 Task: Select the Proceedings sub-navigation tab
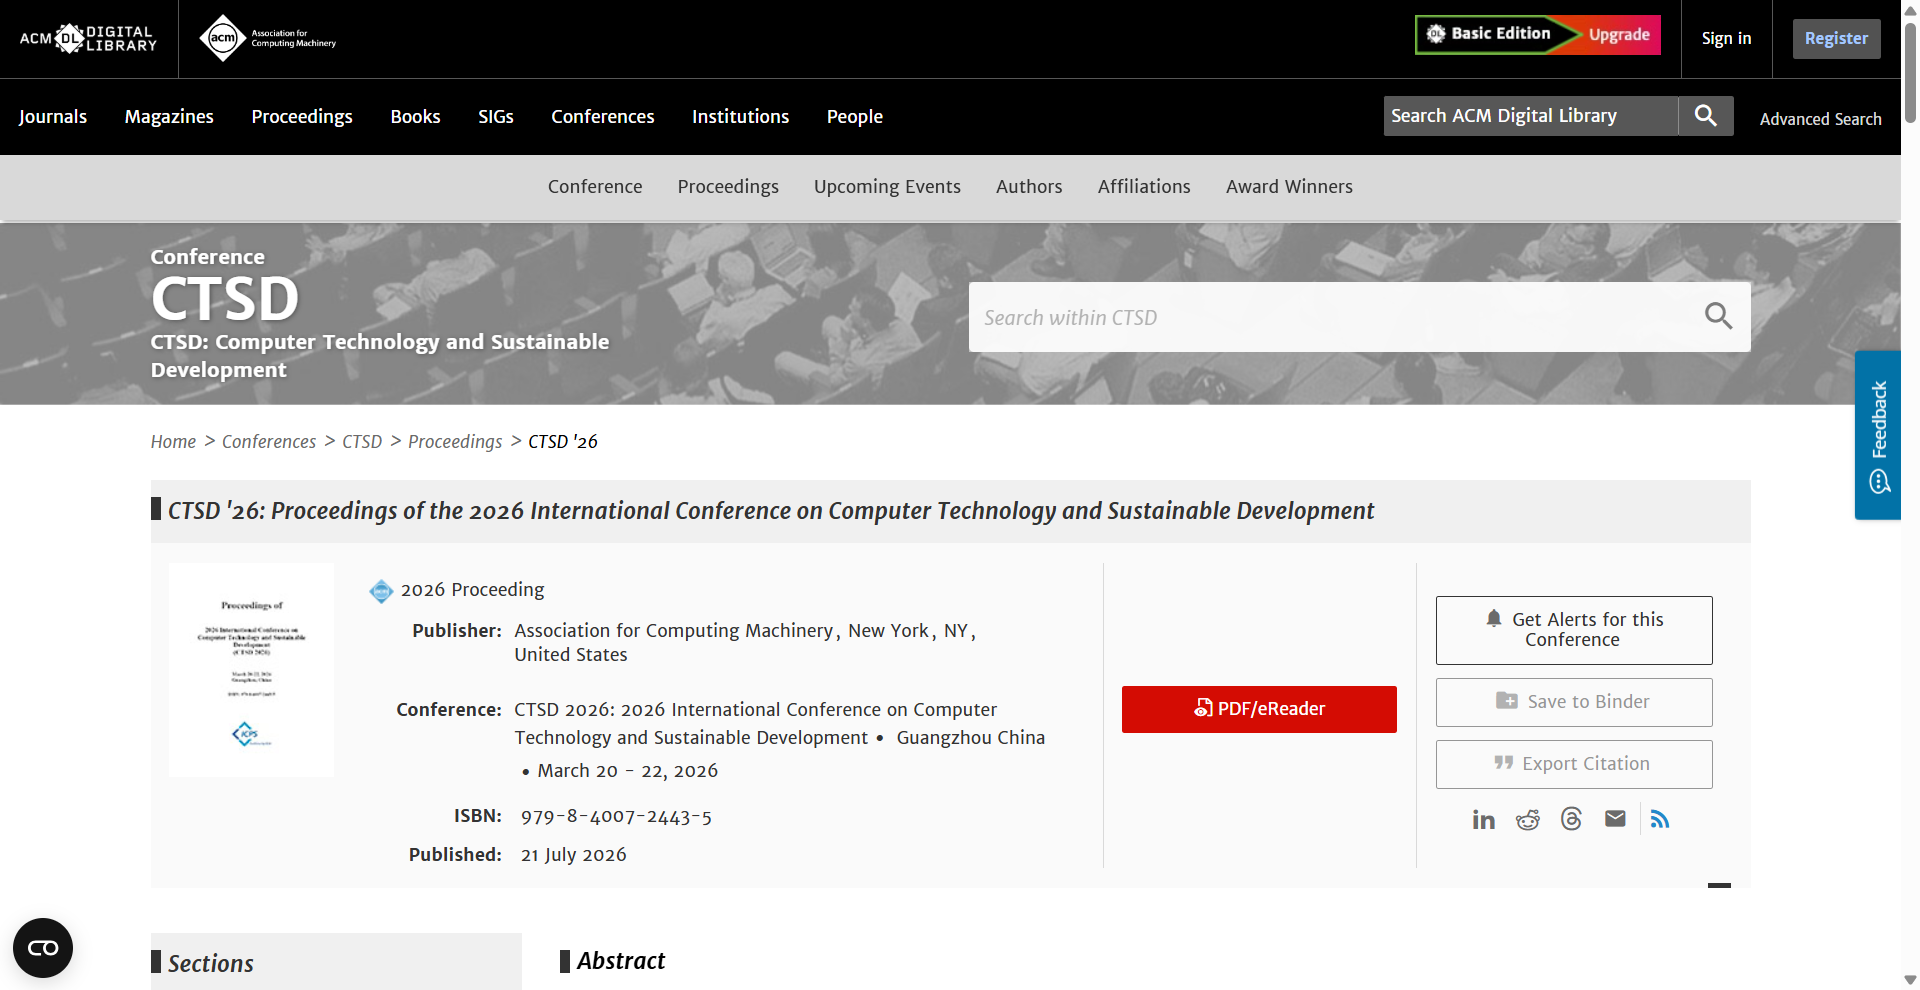728,187
